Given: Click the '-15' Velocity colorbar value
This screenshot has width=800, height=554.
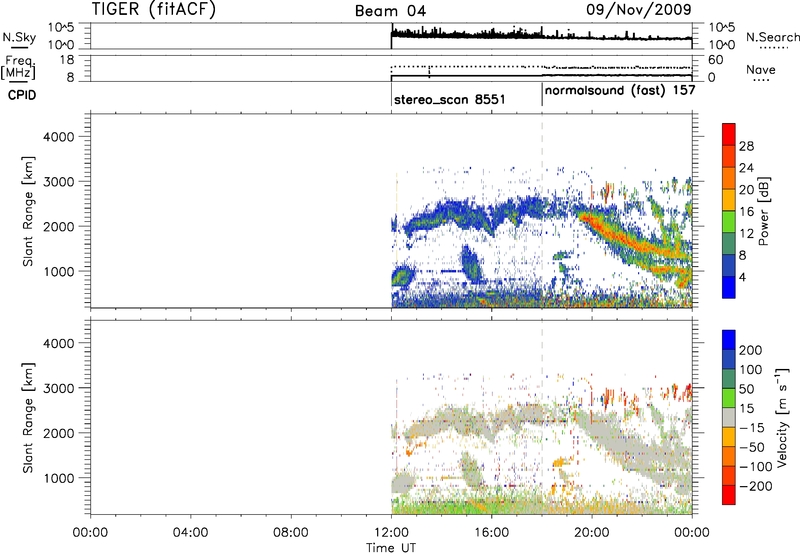Looking at the screenshot, I should point(752,428).
